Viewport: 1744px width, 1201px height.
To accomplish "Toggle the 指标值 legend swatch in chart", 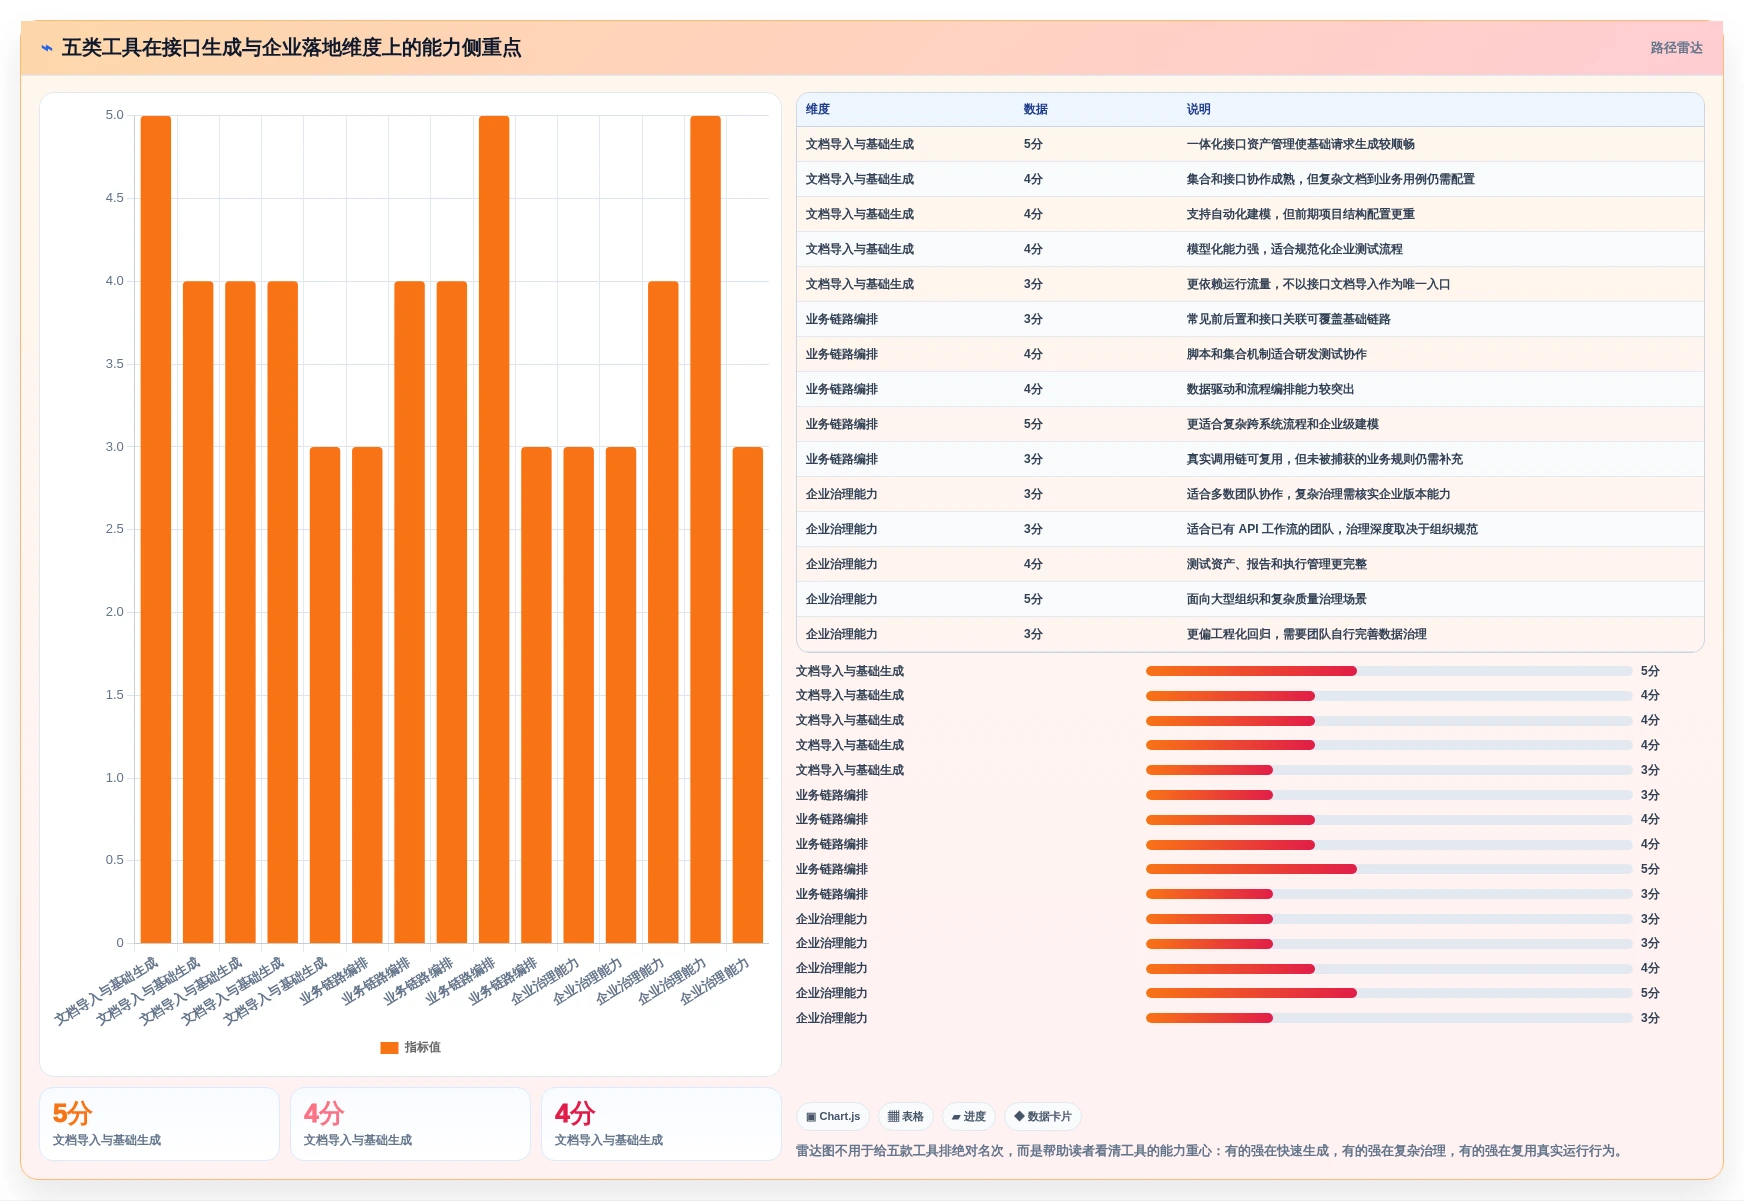I will coord(389,1048).
